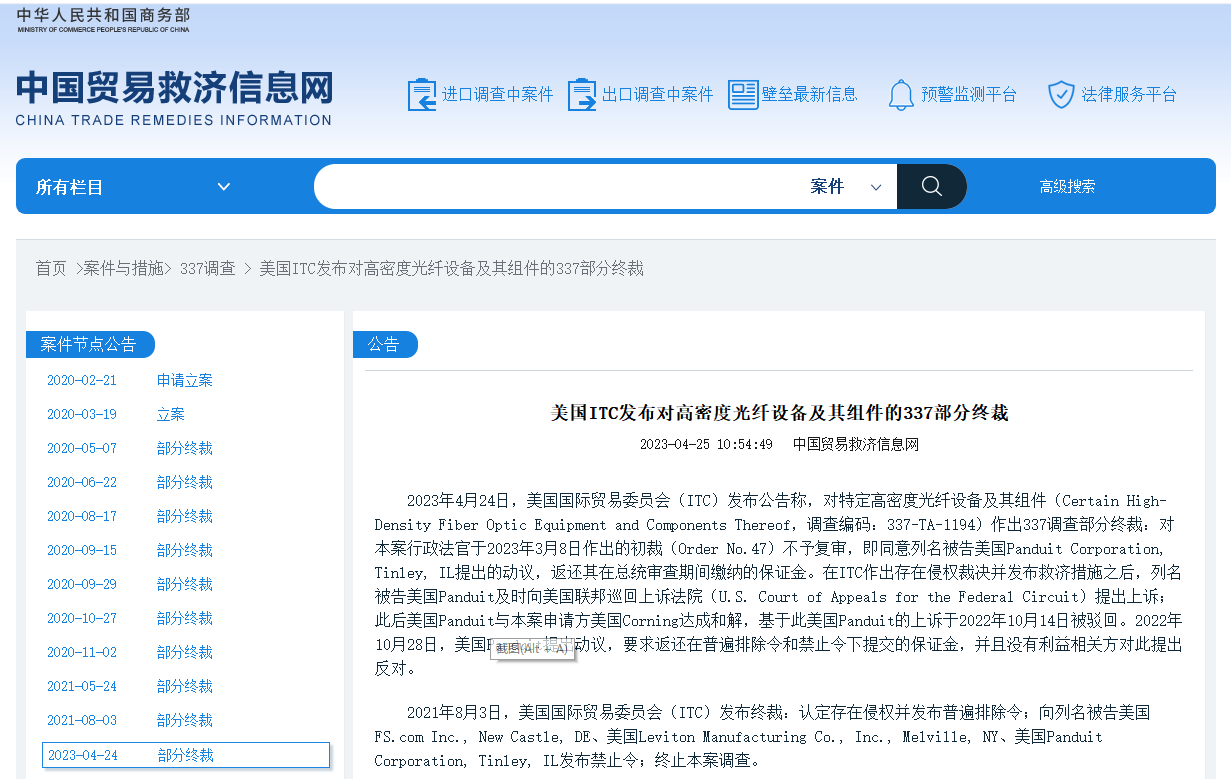Open the 2020-08-17 部分终裁 entry
The width and height of the screenshot is (1231, 779).
pos(130,516)
